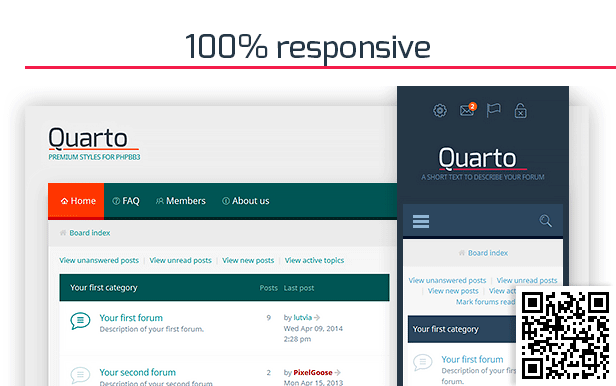Click desktop Your first category header

tap(224, 288)
